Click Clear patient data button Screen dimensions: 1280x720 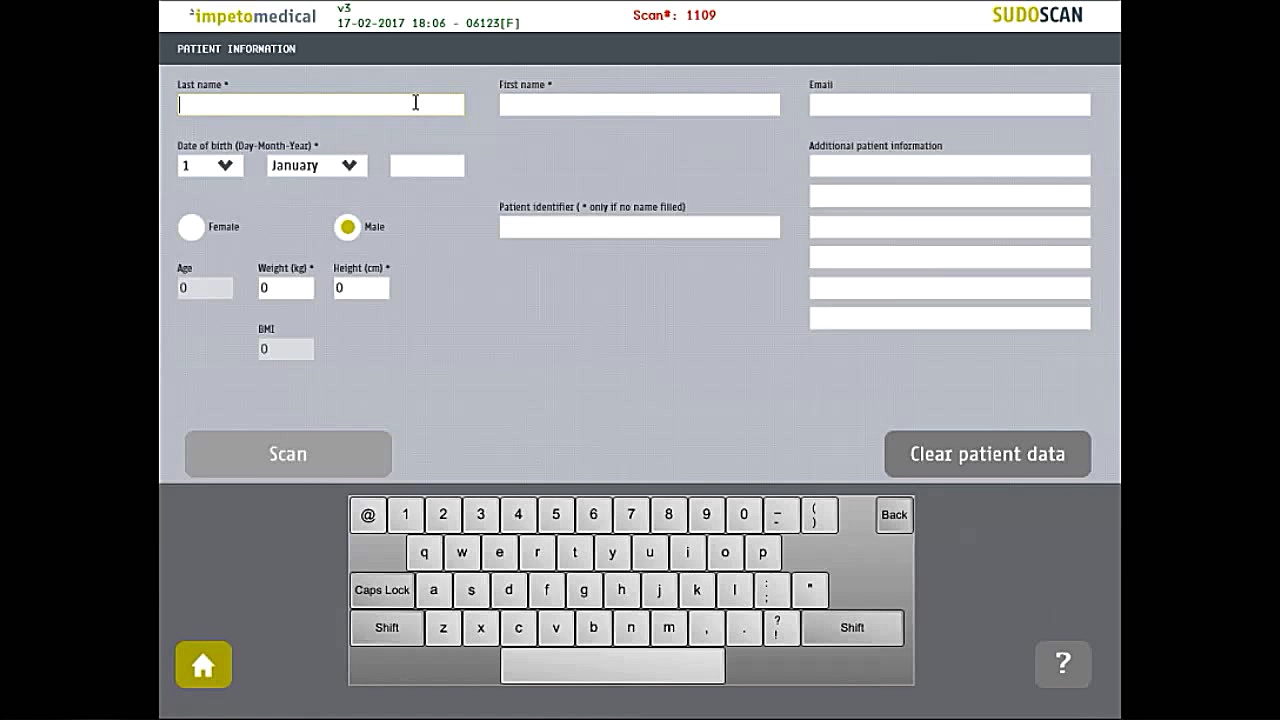[x=988, y=454]
